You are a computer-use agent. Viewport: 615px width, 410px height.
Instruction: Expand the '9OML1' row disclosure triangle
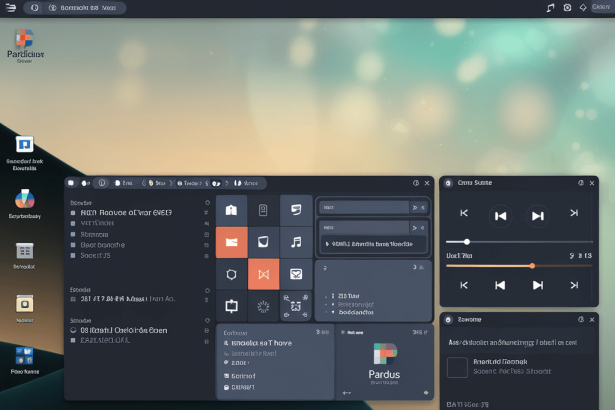327,244
